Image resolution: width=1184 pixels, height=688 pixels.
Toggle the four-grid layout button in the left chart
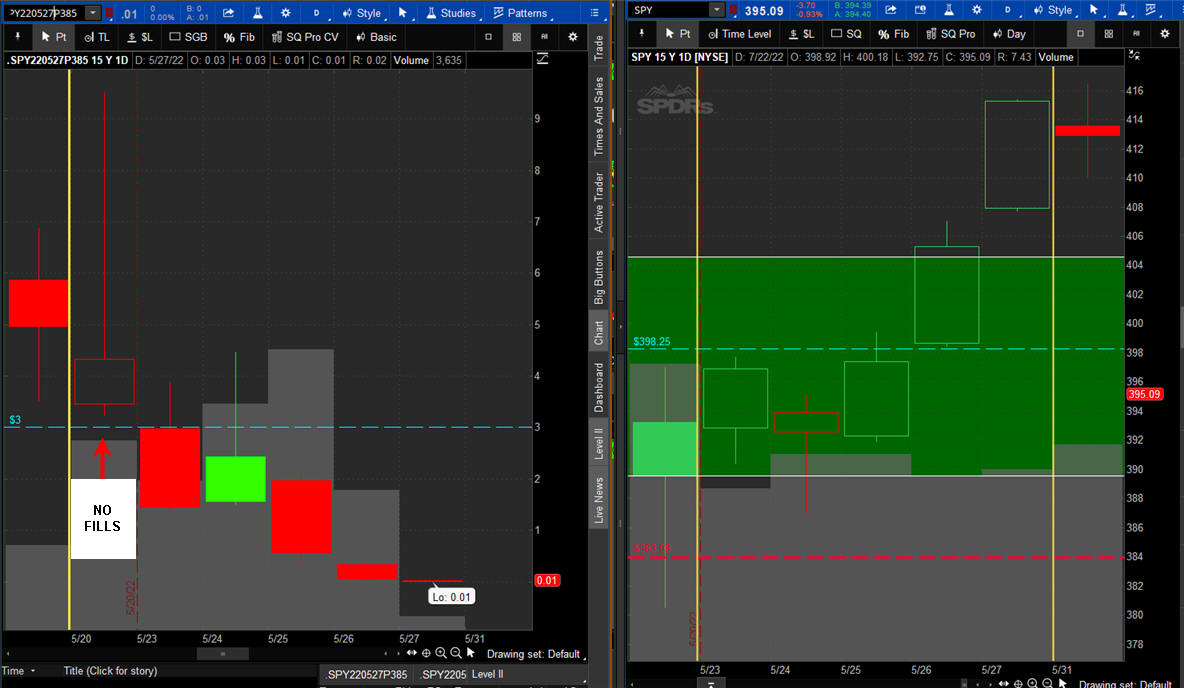(x=516, y=37)
